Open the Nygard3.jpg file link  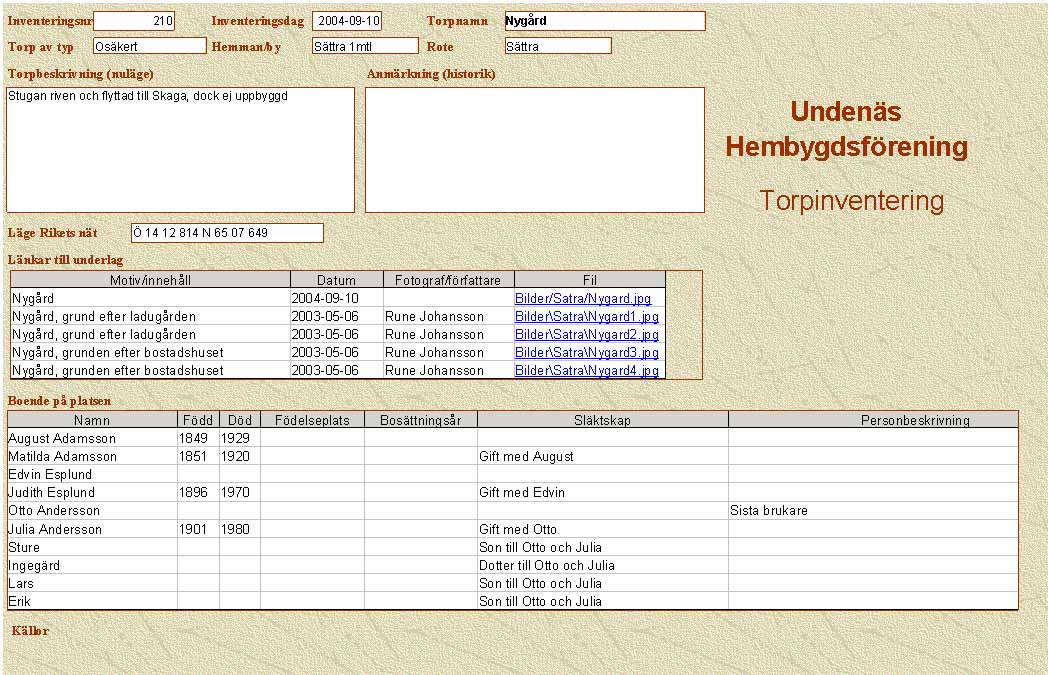click(587, 352)
